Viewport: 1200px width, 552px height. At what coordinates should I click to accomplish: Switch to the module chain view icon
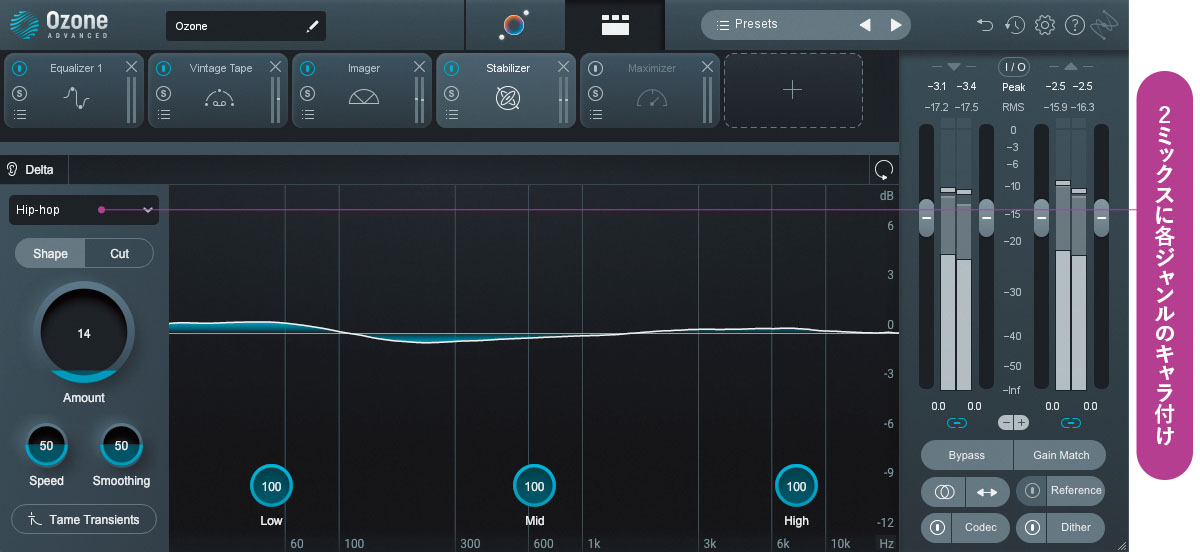point(615,25)
